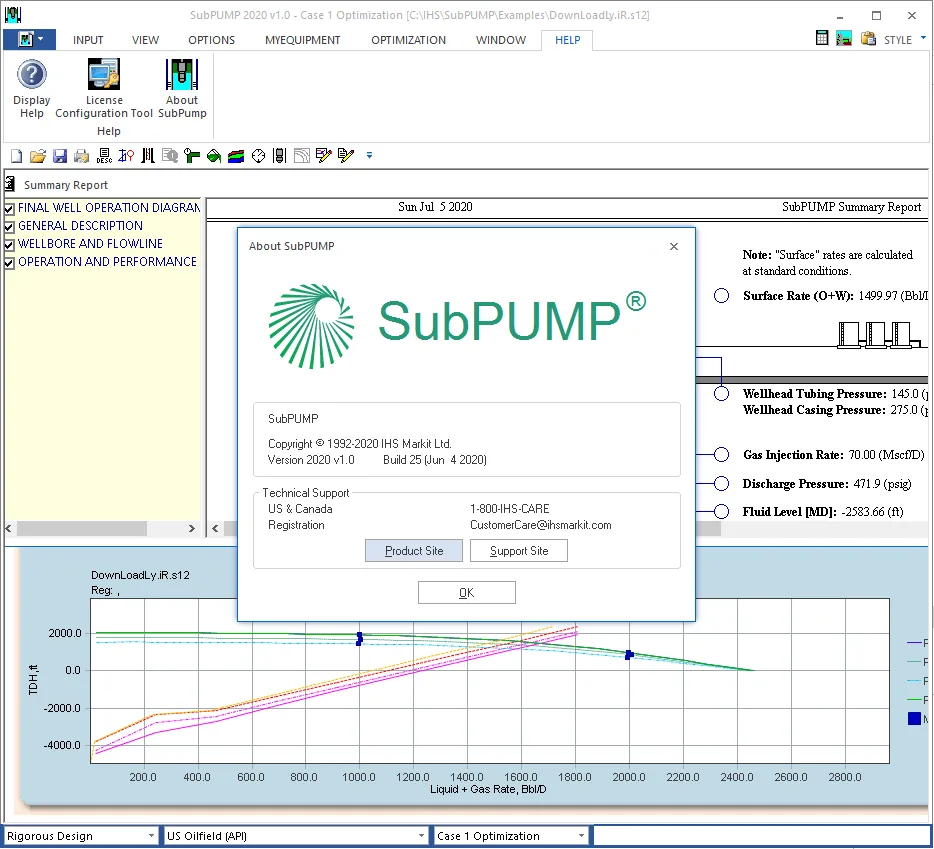The width and height of the screenshot is (934, 849).
Task: Click the Print toolbar icon
Action: click(82, 156)
